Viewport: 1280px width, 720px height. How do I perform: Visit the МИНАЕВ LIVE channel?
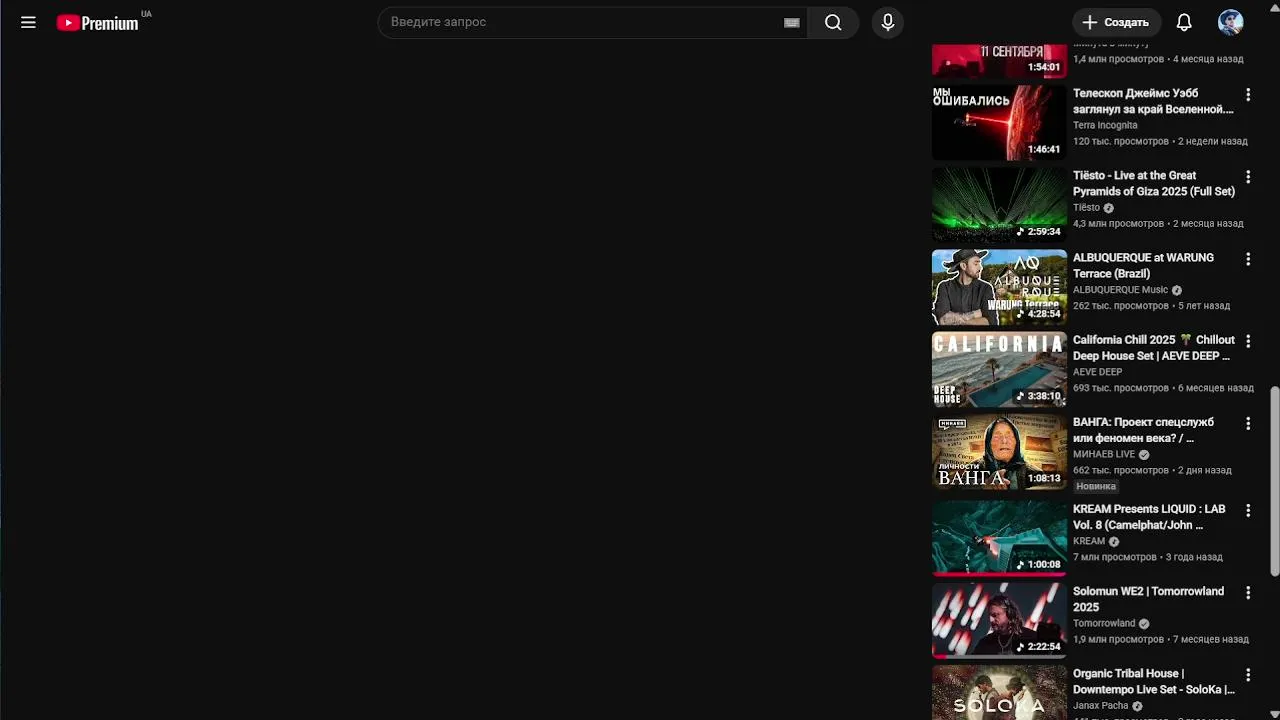coord(1104,454)
